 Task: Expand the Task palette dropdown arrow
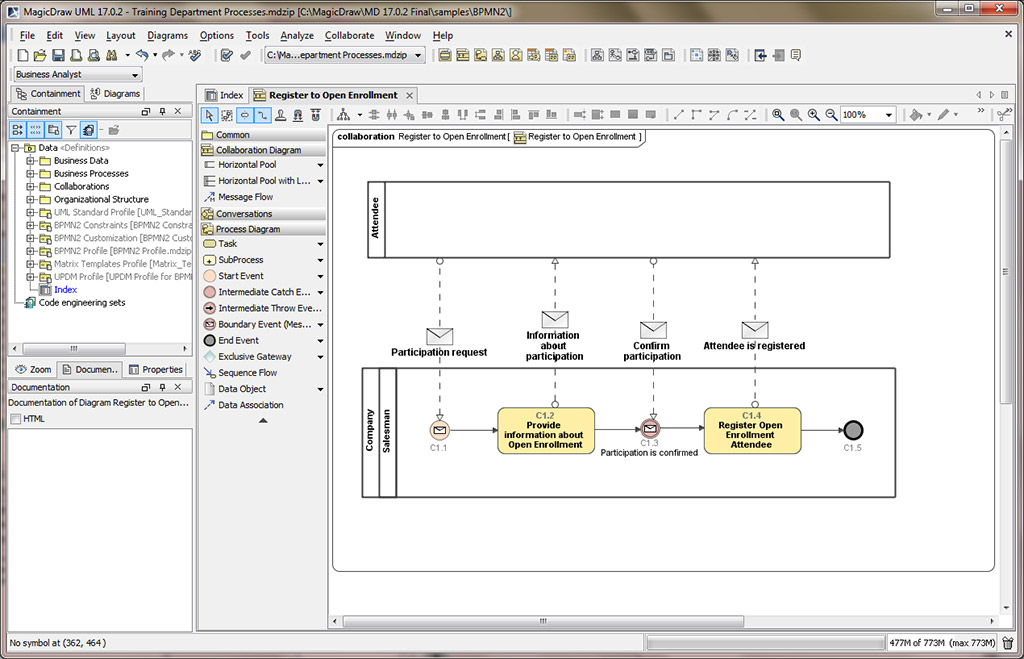pos(318,243)
